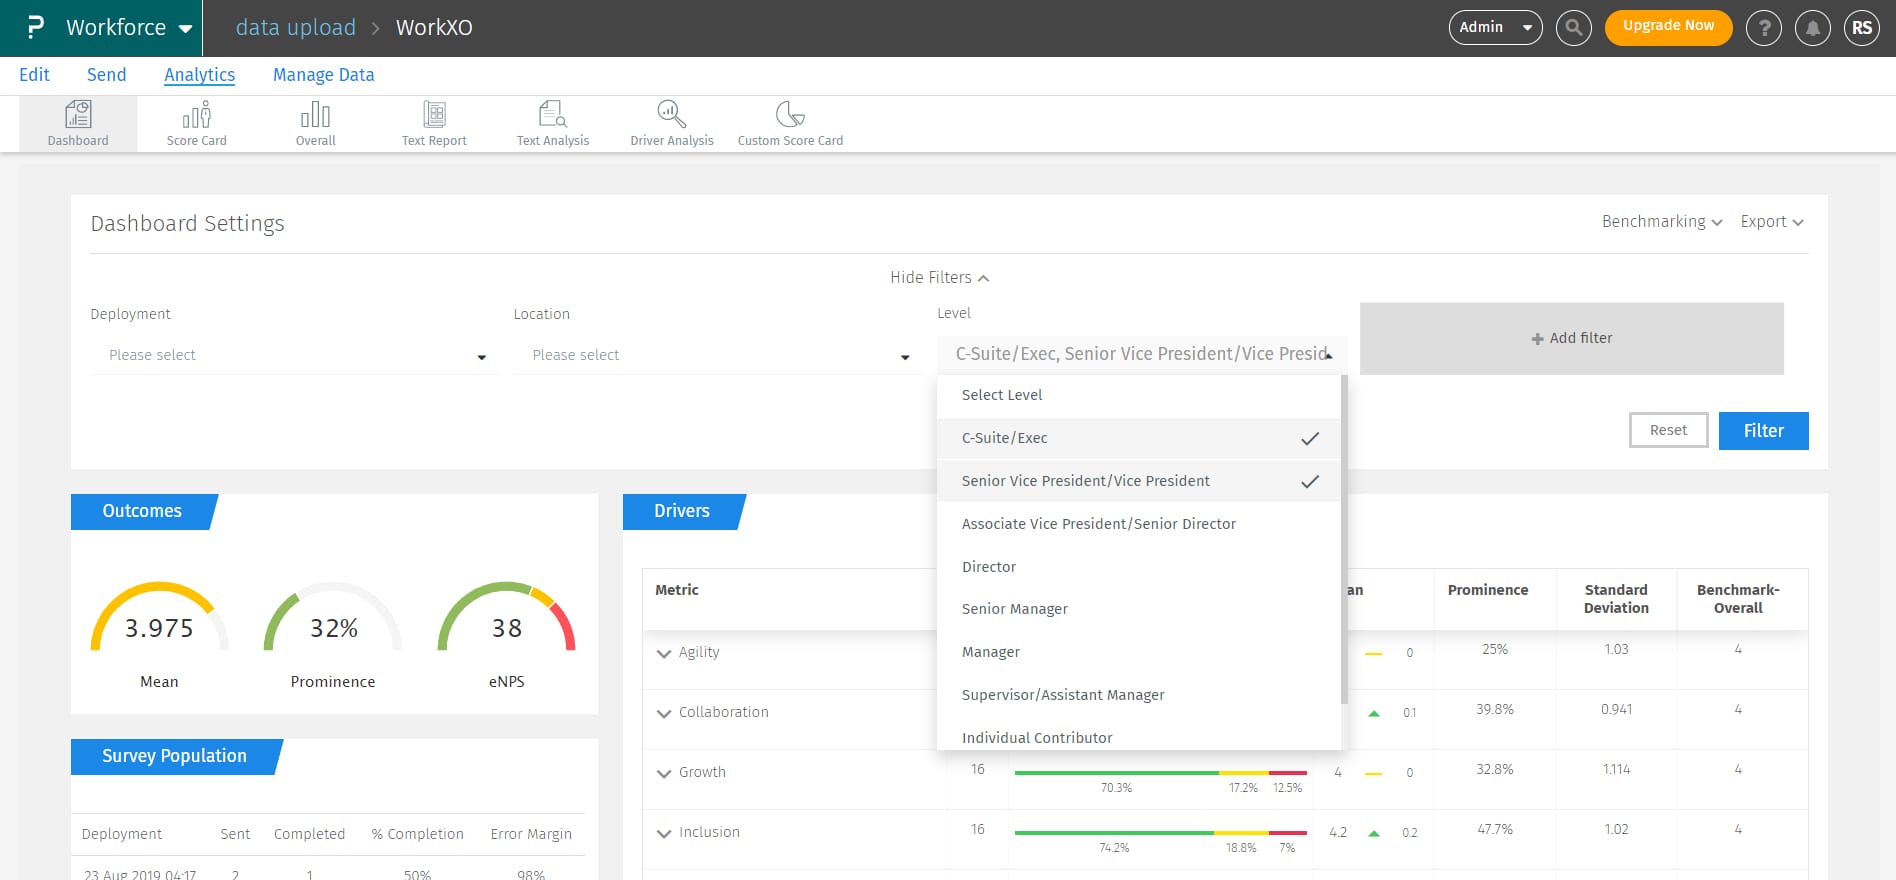Switch to the Analytics tab
The width and height of the screenshot is (1896, 880).
199,75
